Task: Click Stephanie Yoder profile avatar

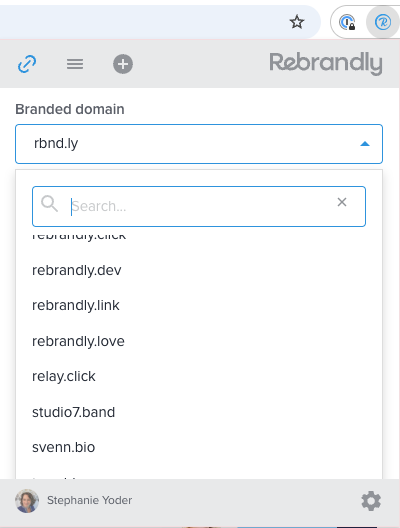Action: click(x=27, y=501)
